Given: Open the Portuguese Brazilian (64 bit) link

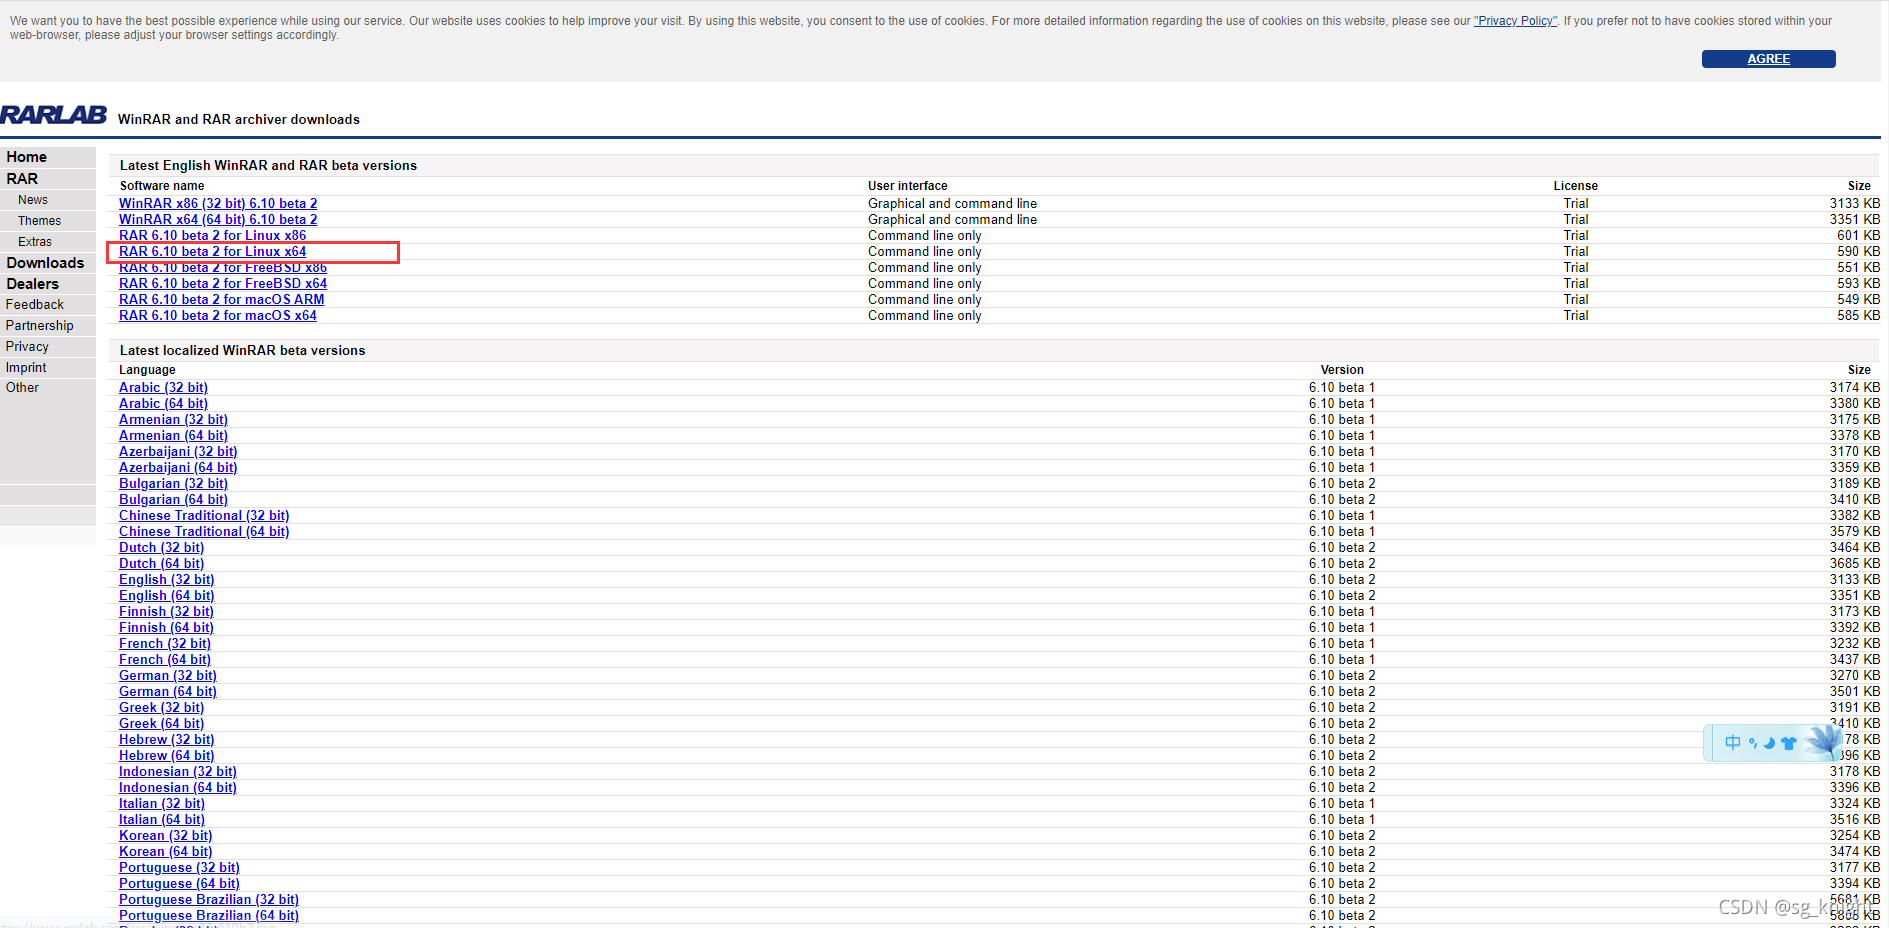Looking at the screenshot, I should coord(209,915).
